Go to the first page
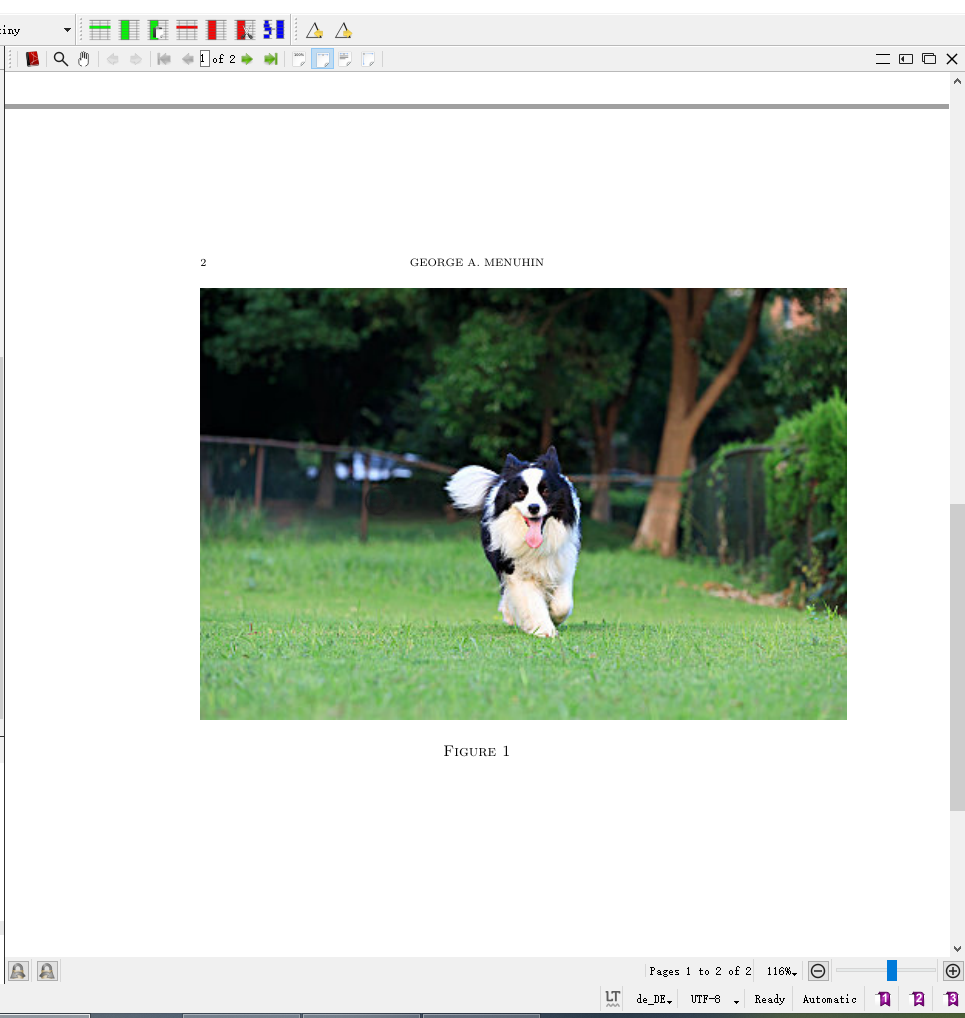 click(x=164, y=59)
